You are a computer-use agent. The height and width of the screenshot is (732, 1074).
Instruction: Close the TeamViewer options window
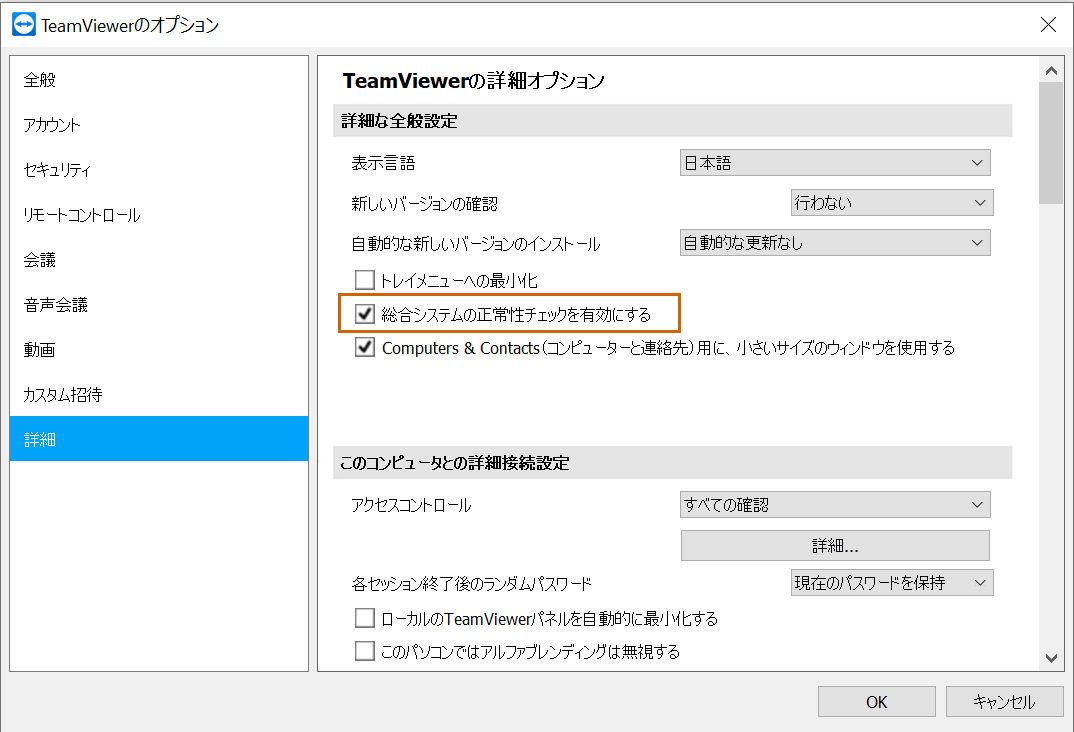(x=1047, y=25)
